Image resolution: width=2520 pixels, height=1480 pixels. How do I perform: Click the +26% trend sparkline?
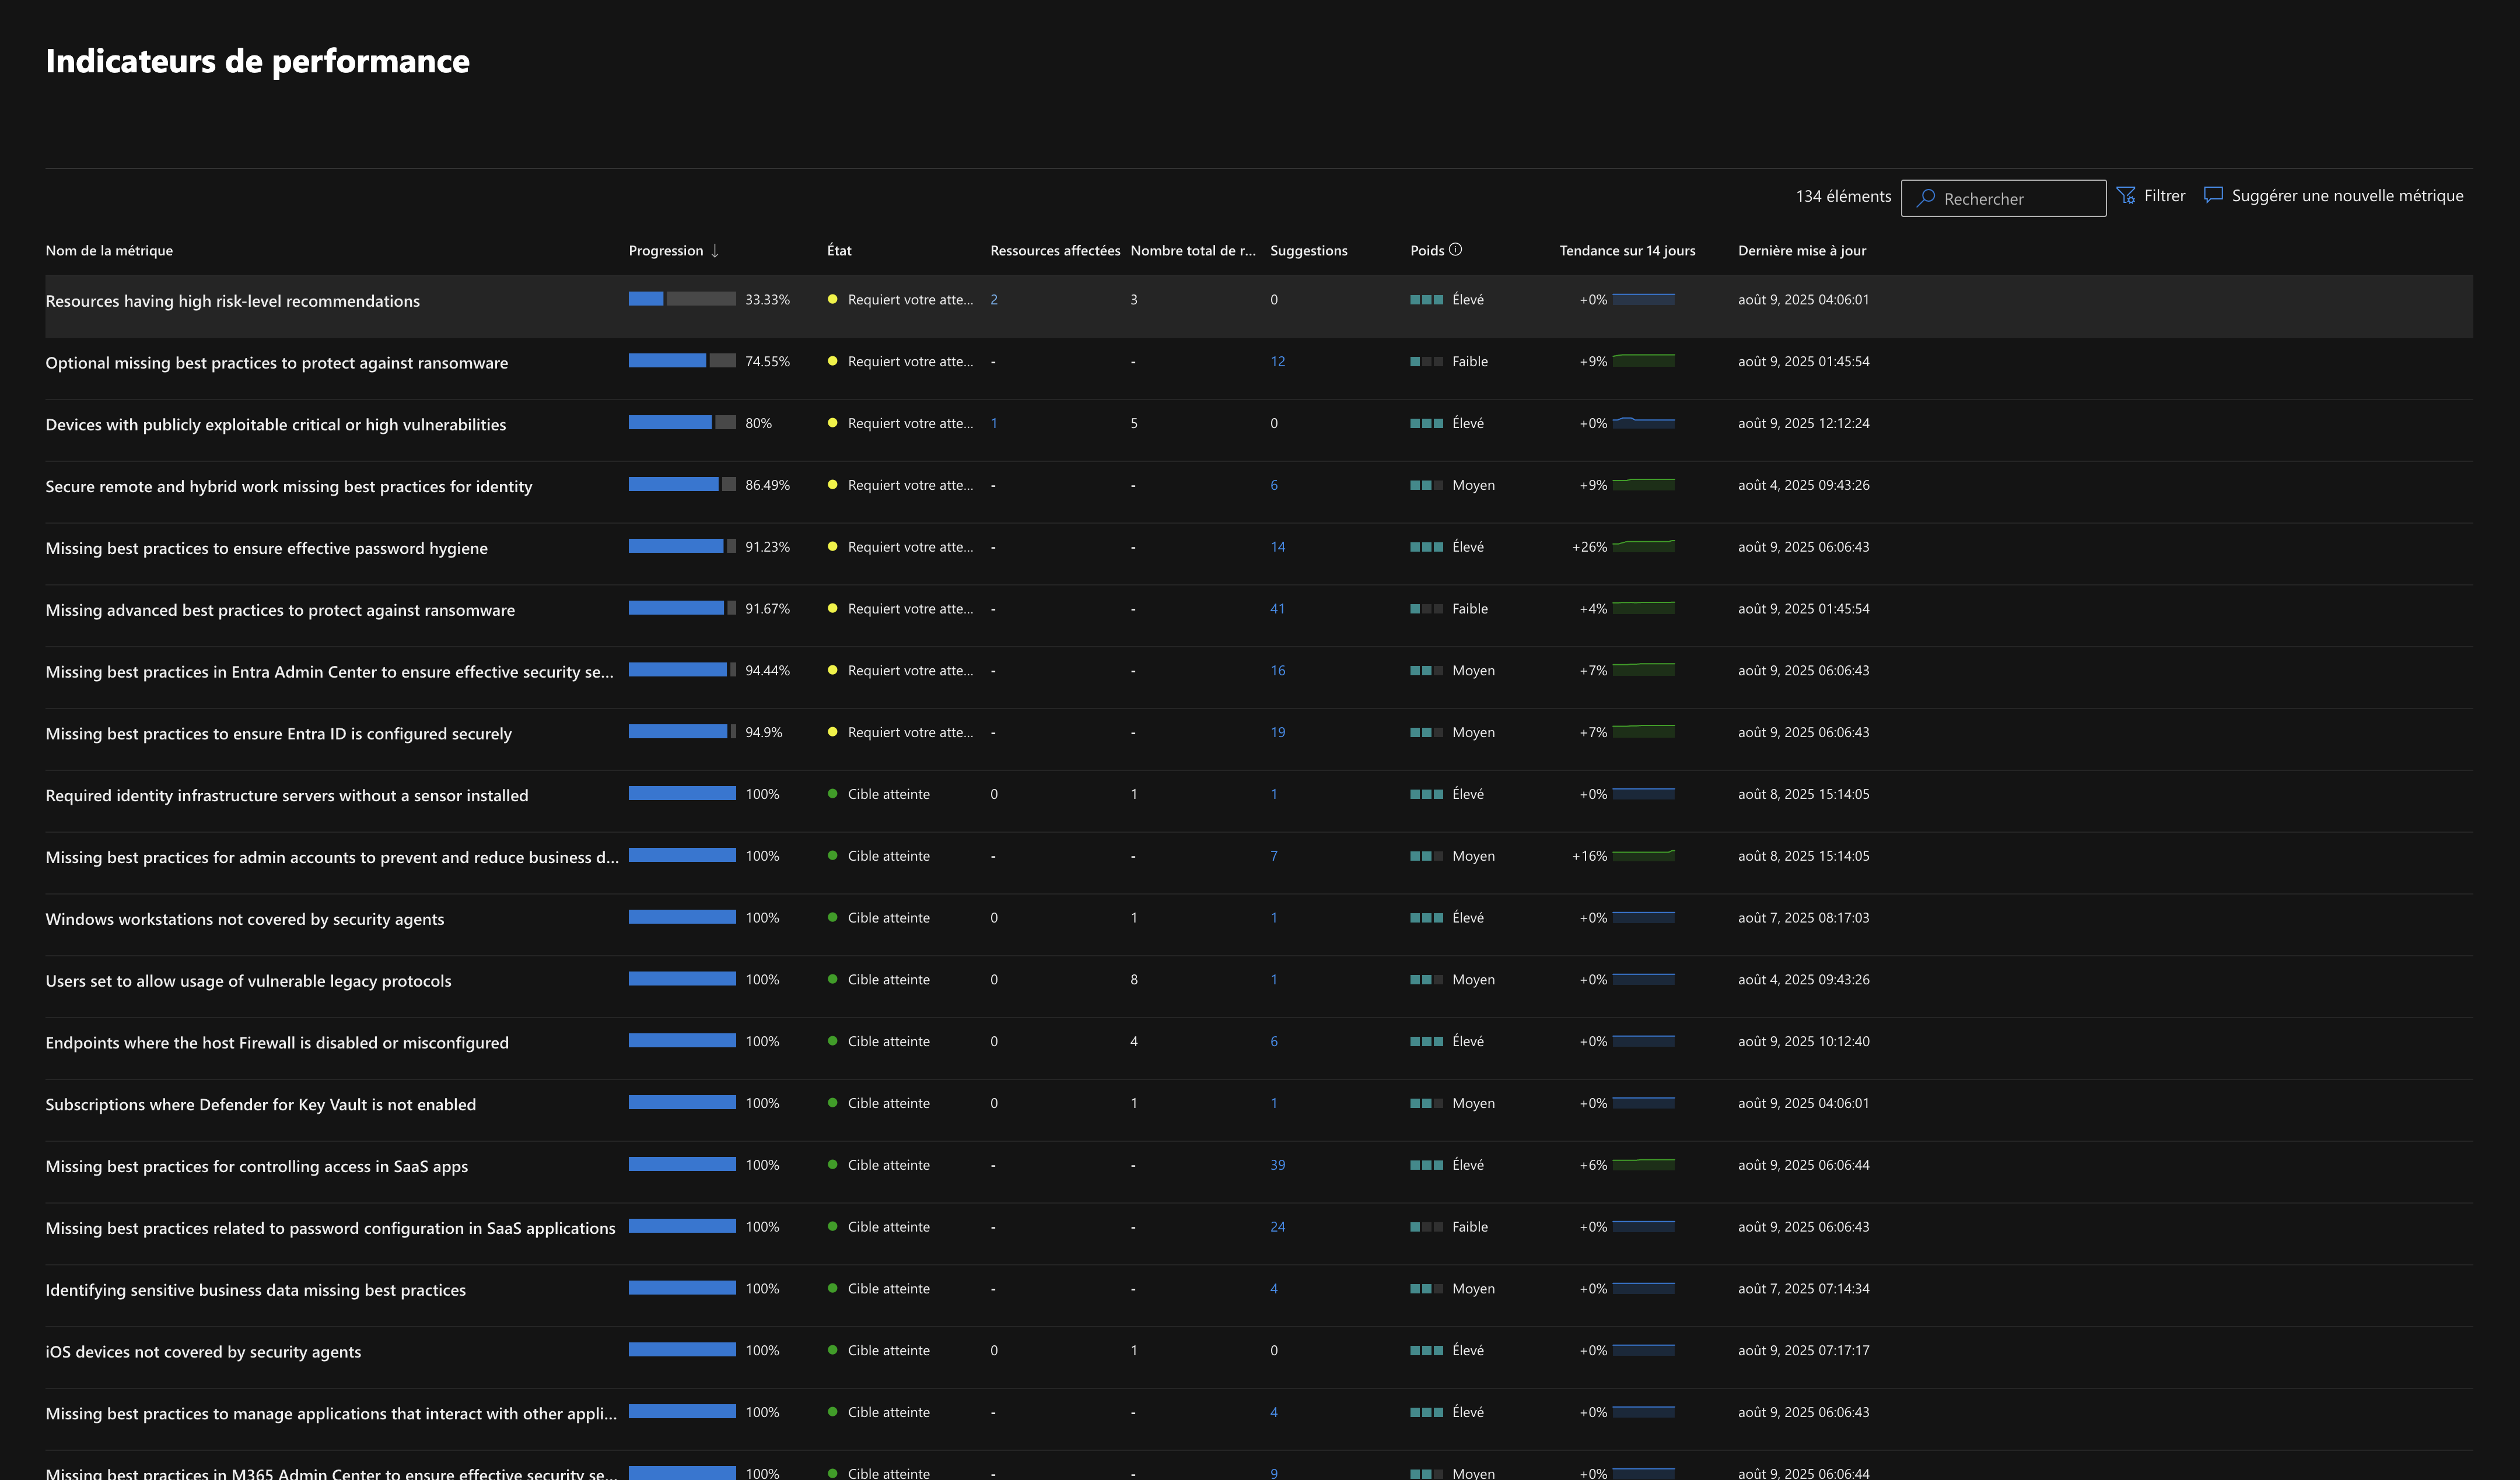pyautogui.click(x=1643, y=546)
